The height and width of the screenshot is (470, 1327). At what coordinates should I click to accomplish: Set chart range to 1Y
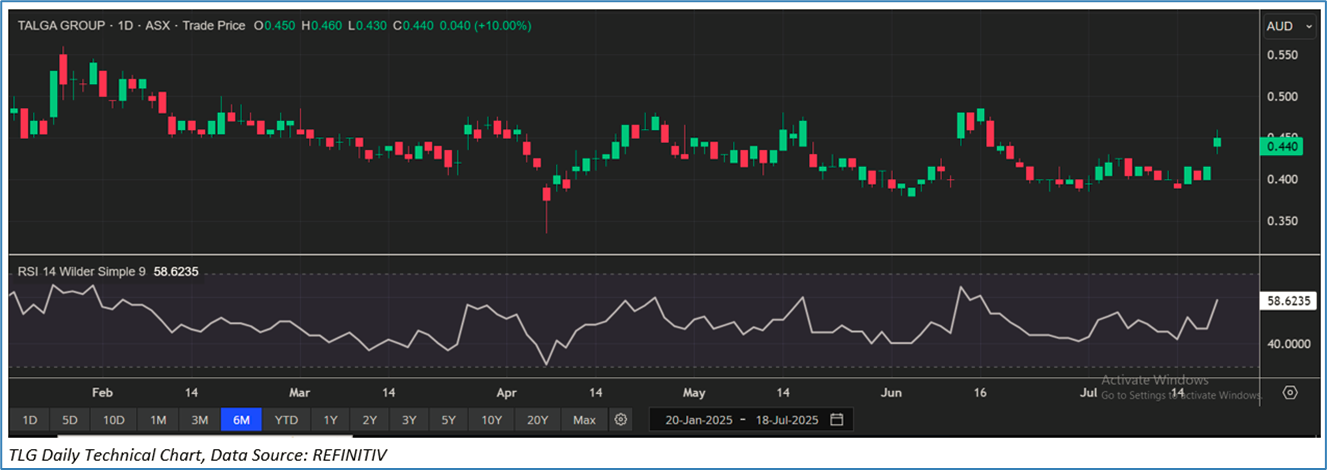coord(330,420)
